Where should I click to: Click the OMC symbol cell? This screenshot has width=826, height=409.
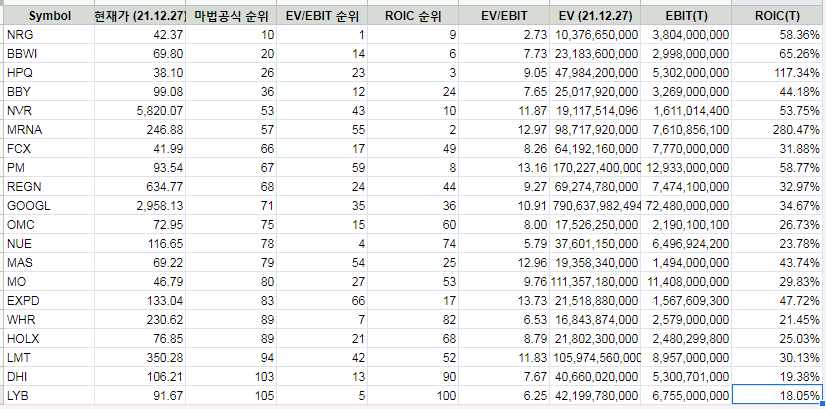tap(50, 225)
